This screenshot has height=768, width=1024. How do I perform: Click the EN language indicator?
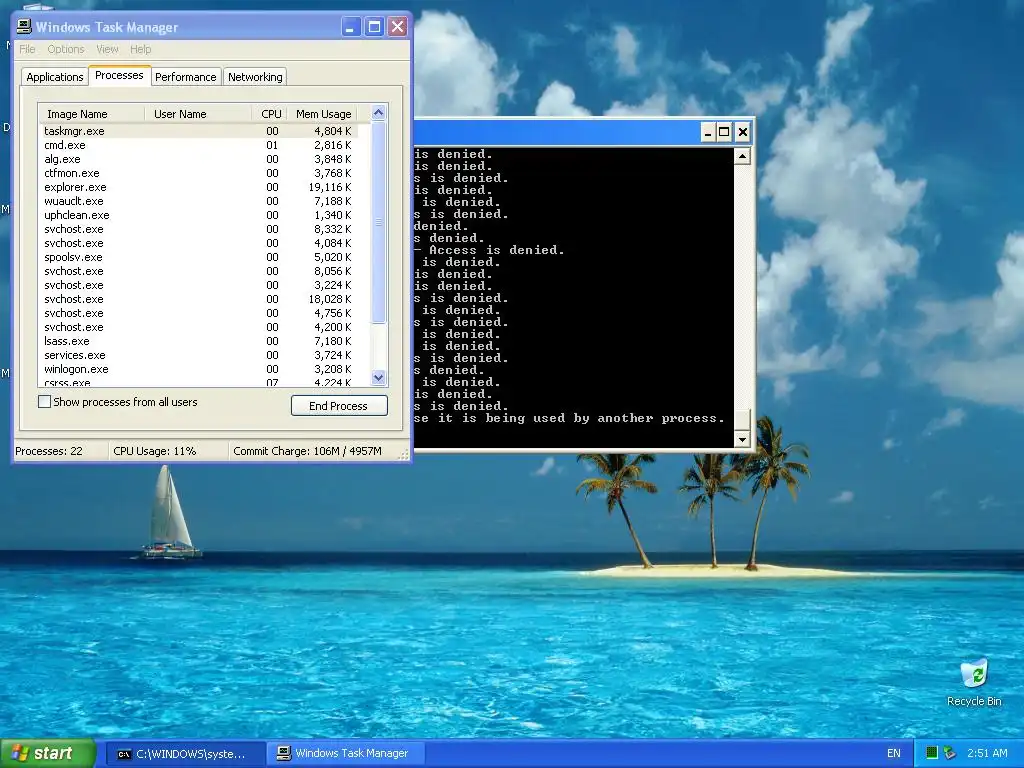click(893, 753)
